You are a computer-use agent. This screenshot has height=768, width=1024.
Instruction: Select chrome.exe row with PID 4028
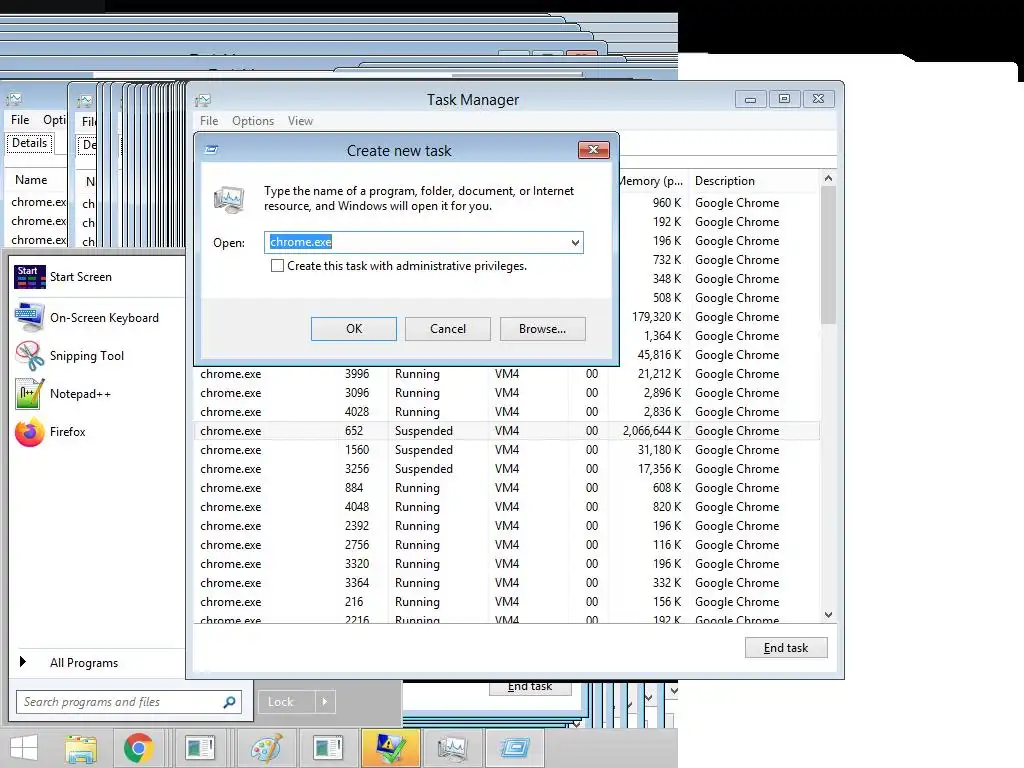tap(507, 412)
